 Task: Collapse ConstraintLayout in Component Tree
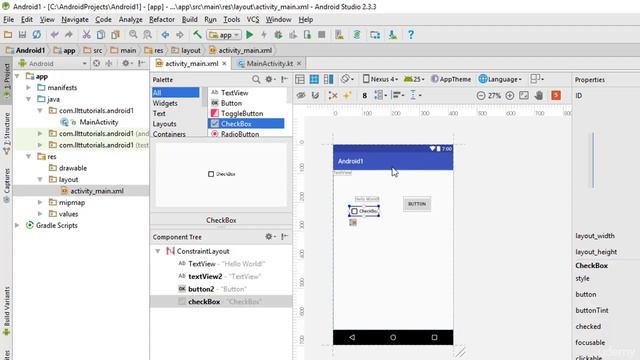coord(158,251)
